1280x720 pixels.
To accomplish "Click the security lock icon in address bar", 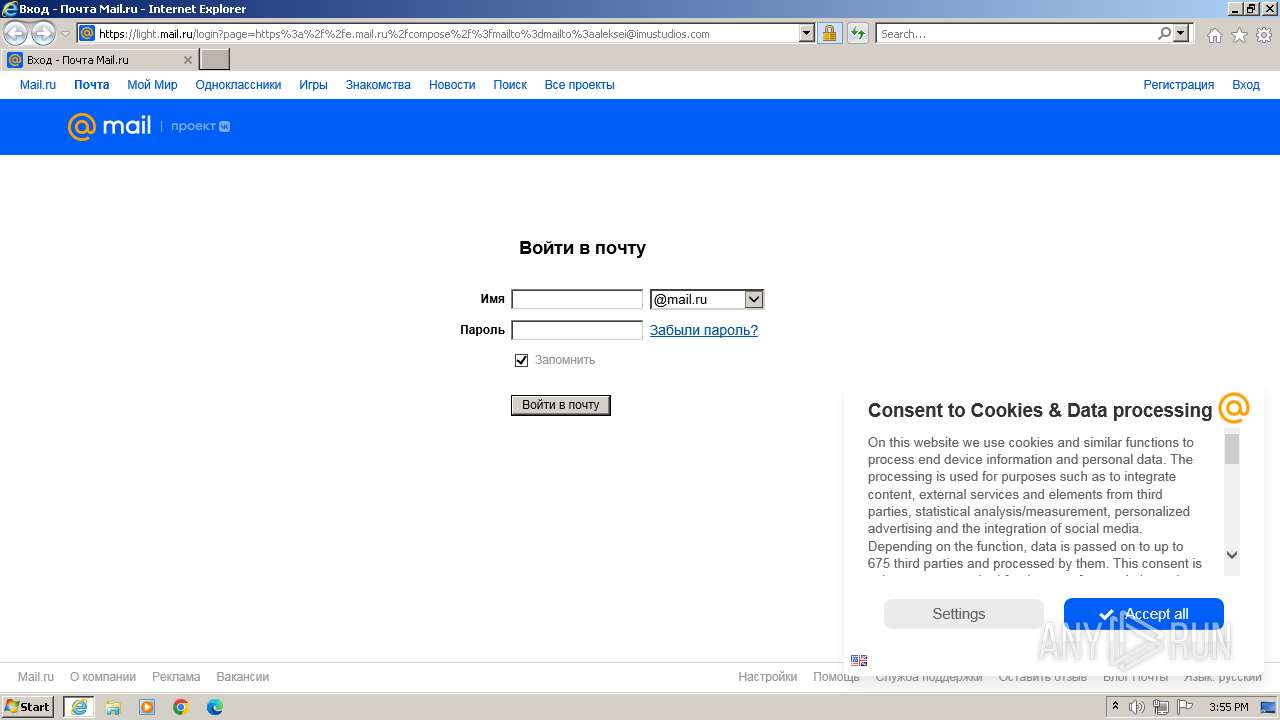I will point(829,33).
